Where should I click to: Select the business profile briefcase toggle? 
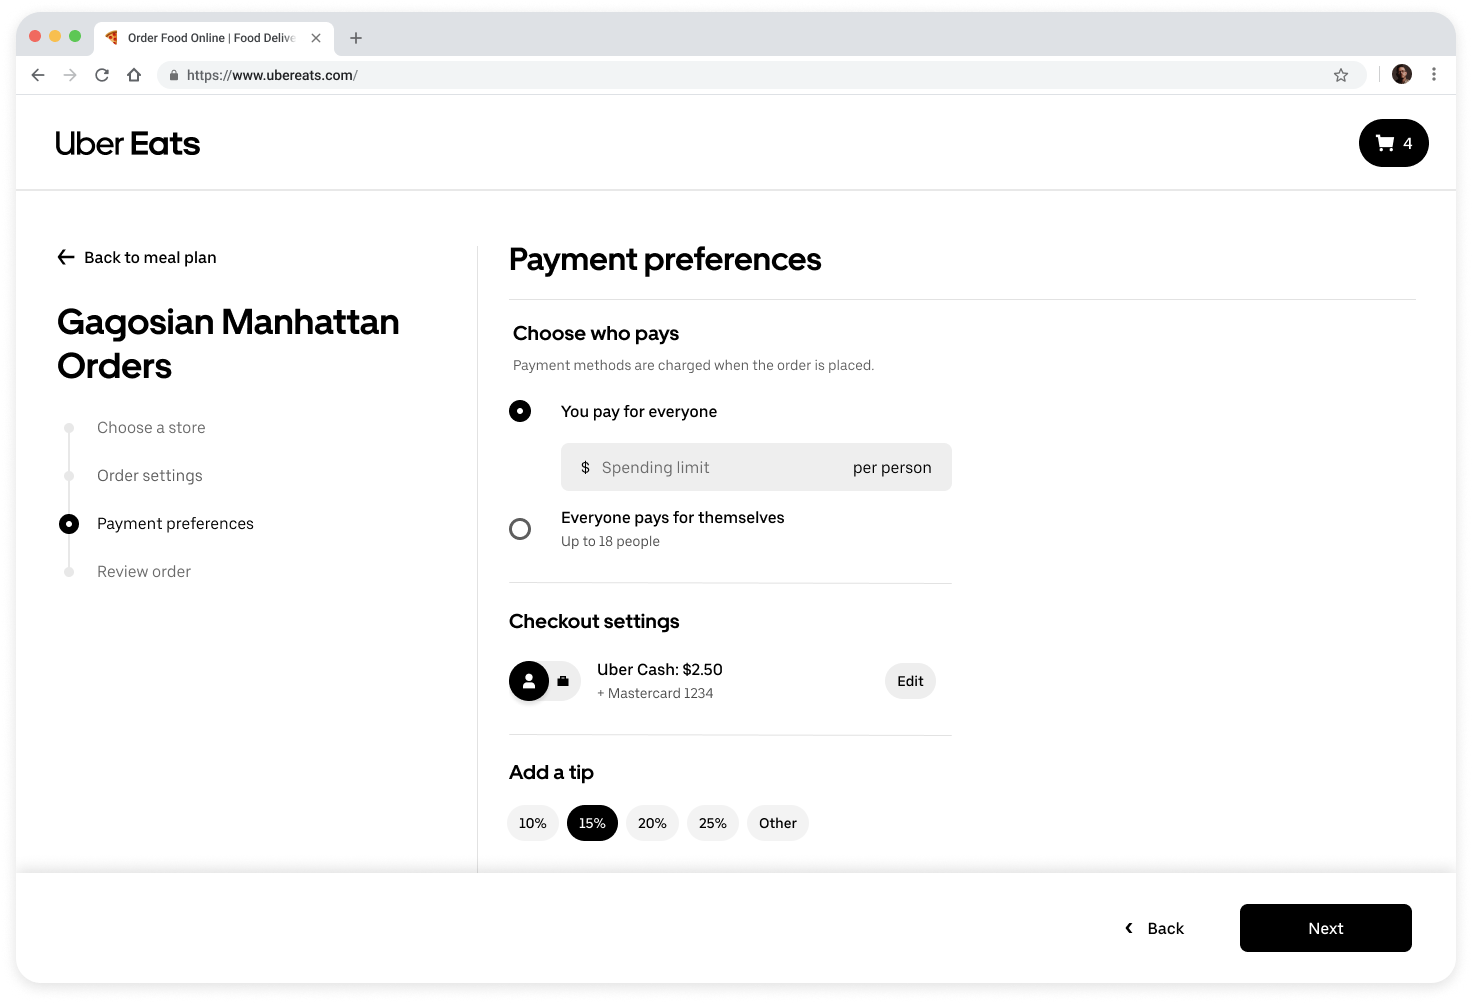pos(564,681)
